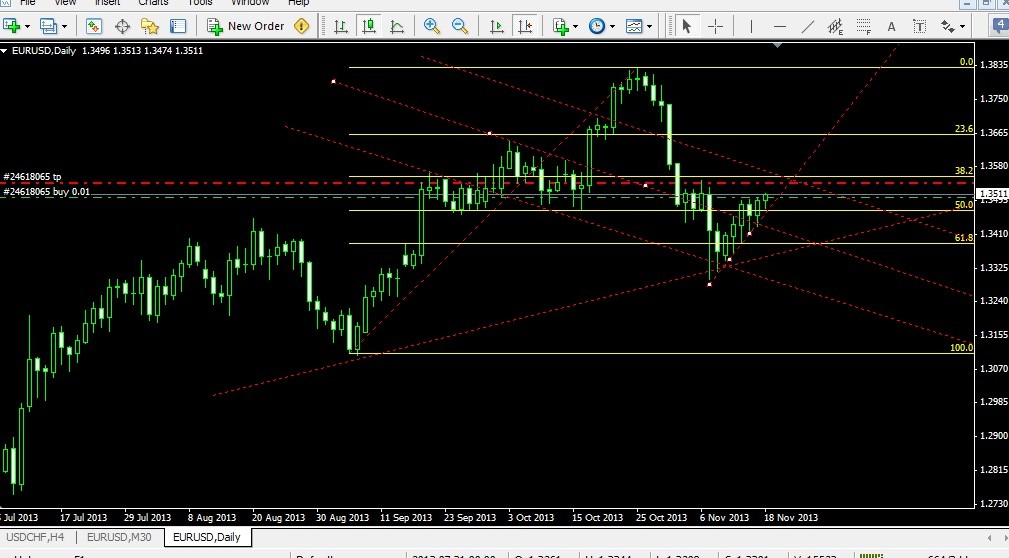Click the Fibonacci 23.6 level label

click(x=964, y=129)
